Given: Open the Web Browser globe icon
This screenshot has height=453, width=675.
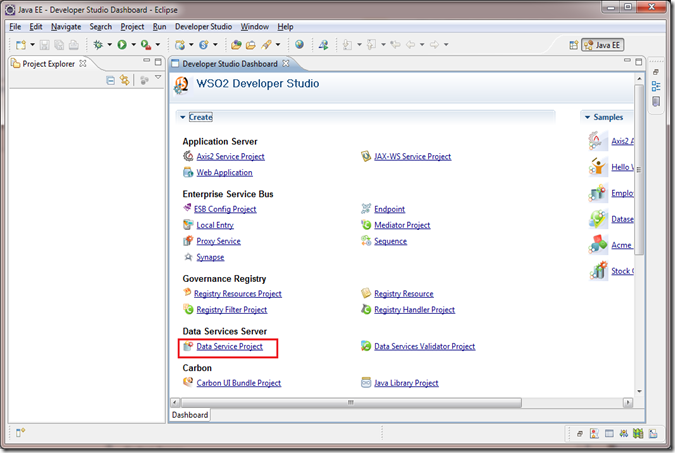Looking at the screenshot, I should [299, 44].
